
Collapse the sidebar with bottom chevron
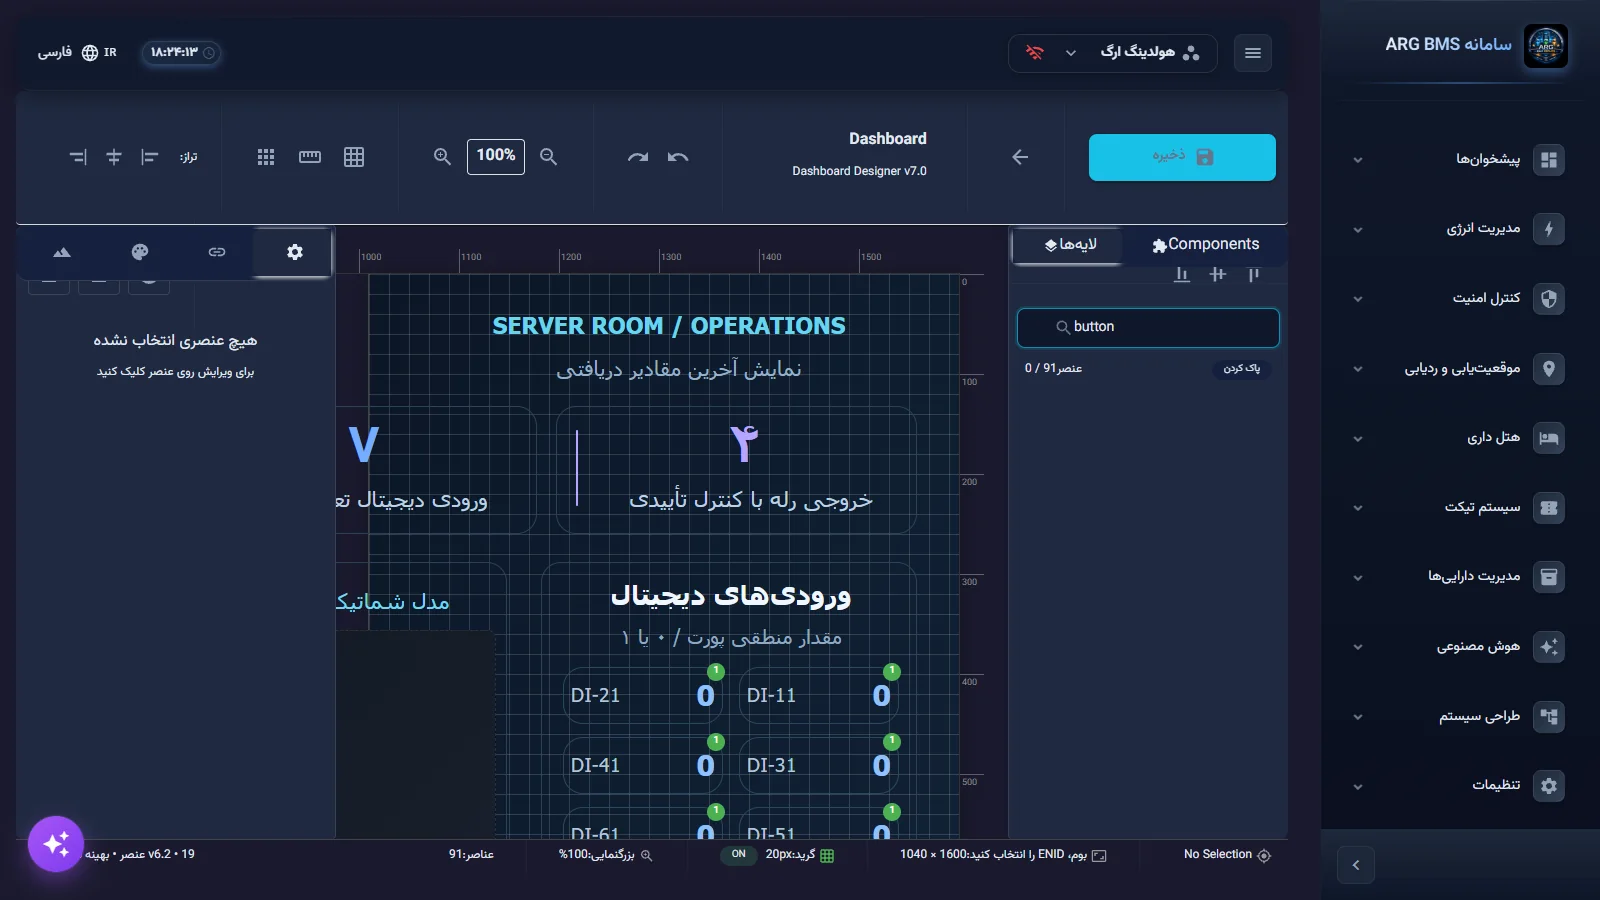1356,865
